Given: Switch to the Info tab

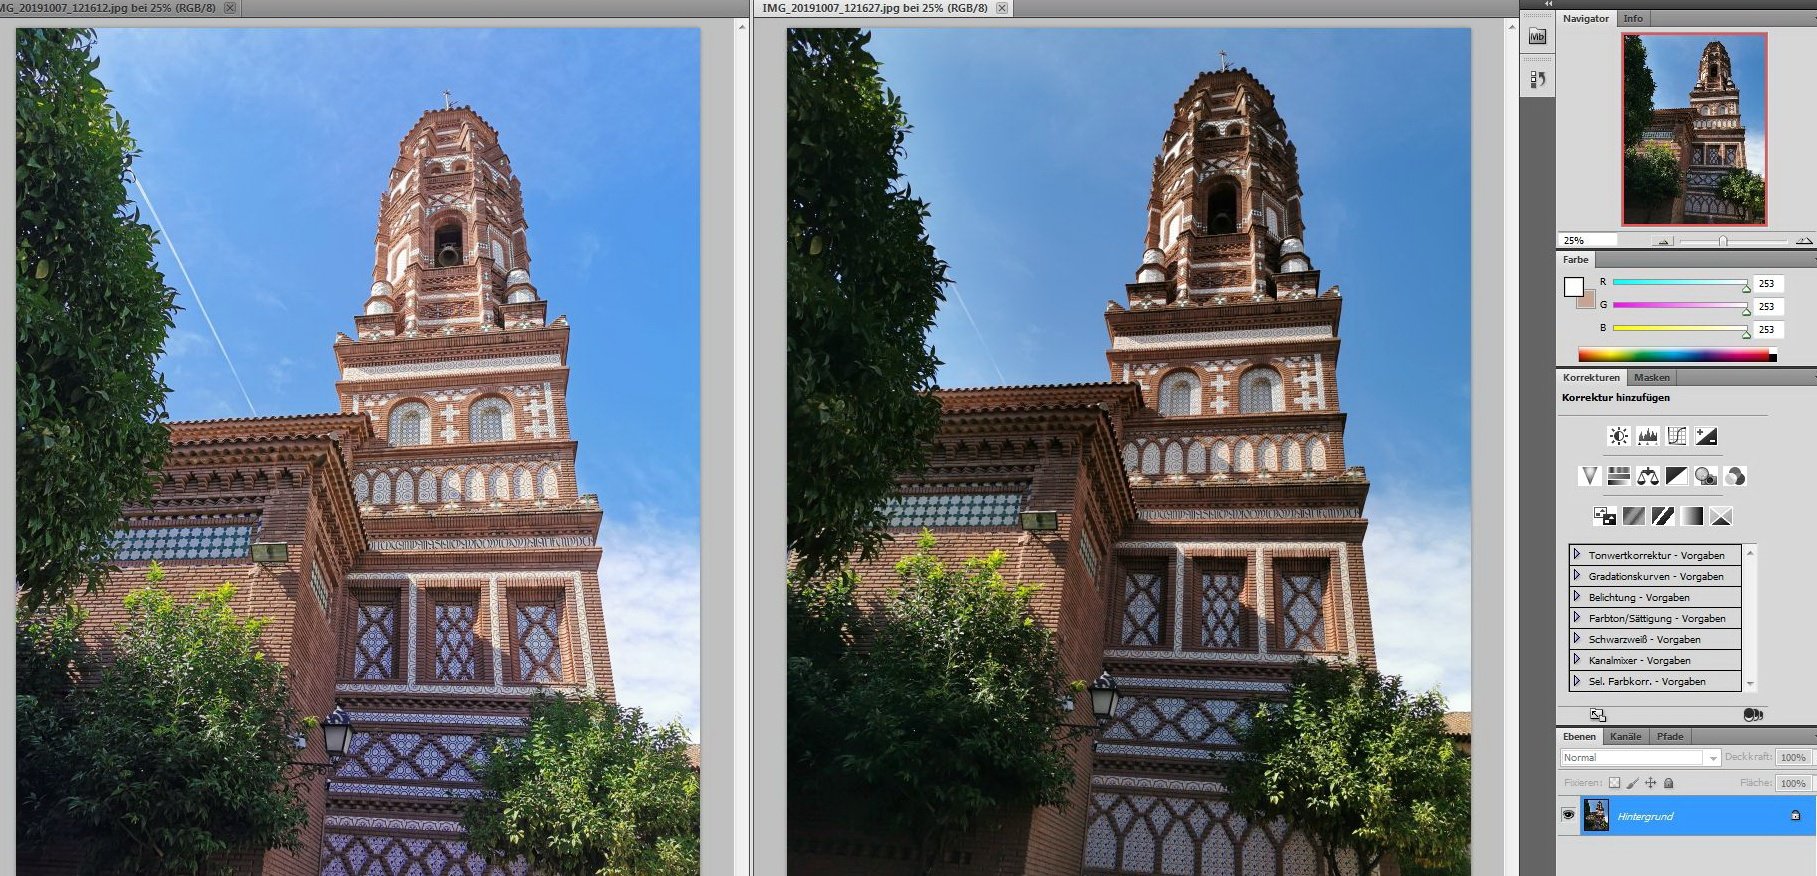Looking at the screenshot, I should [1633, 18].
